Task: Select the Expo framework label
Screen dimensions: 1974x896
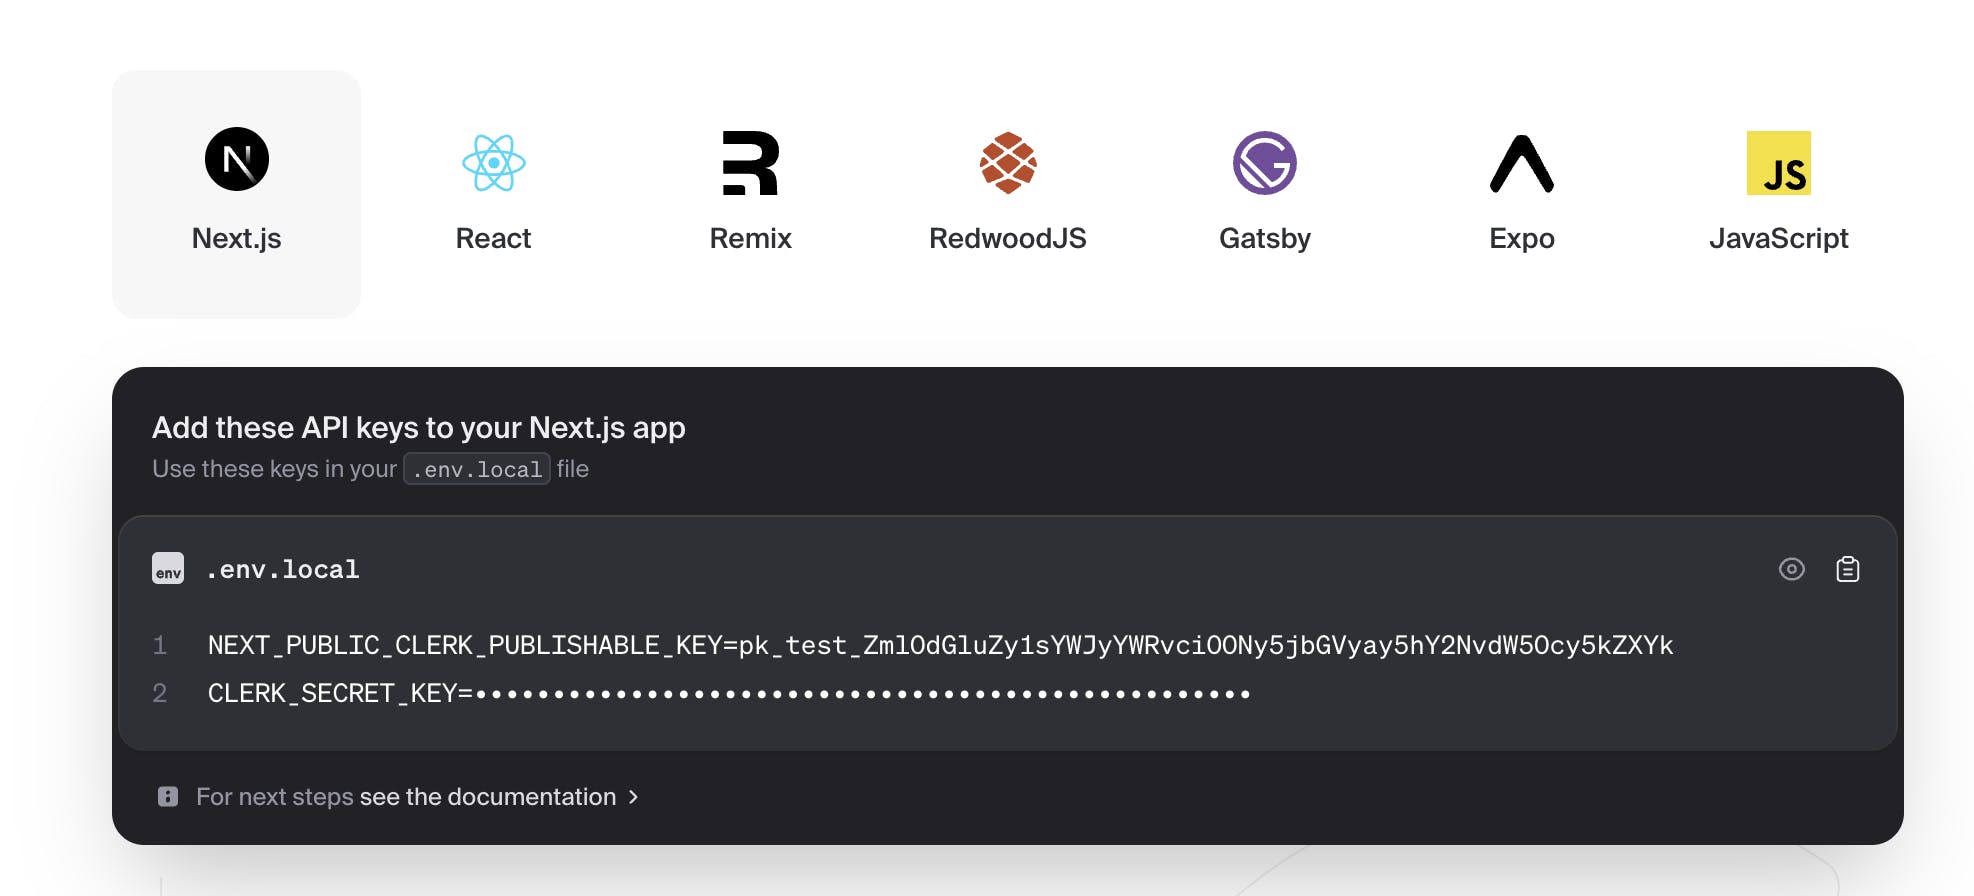Action: click(x=1522, y=238)
